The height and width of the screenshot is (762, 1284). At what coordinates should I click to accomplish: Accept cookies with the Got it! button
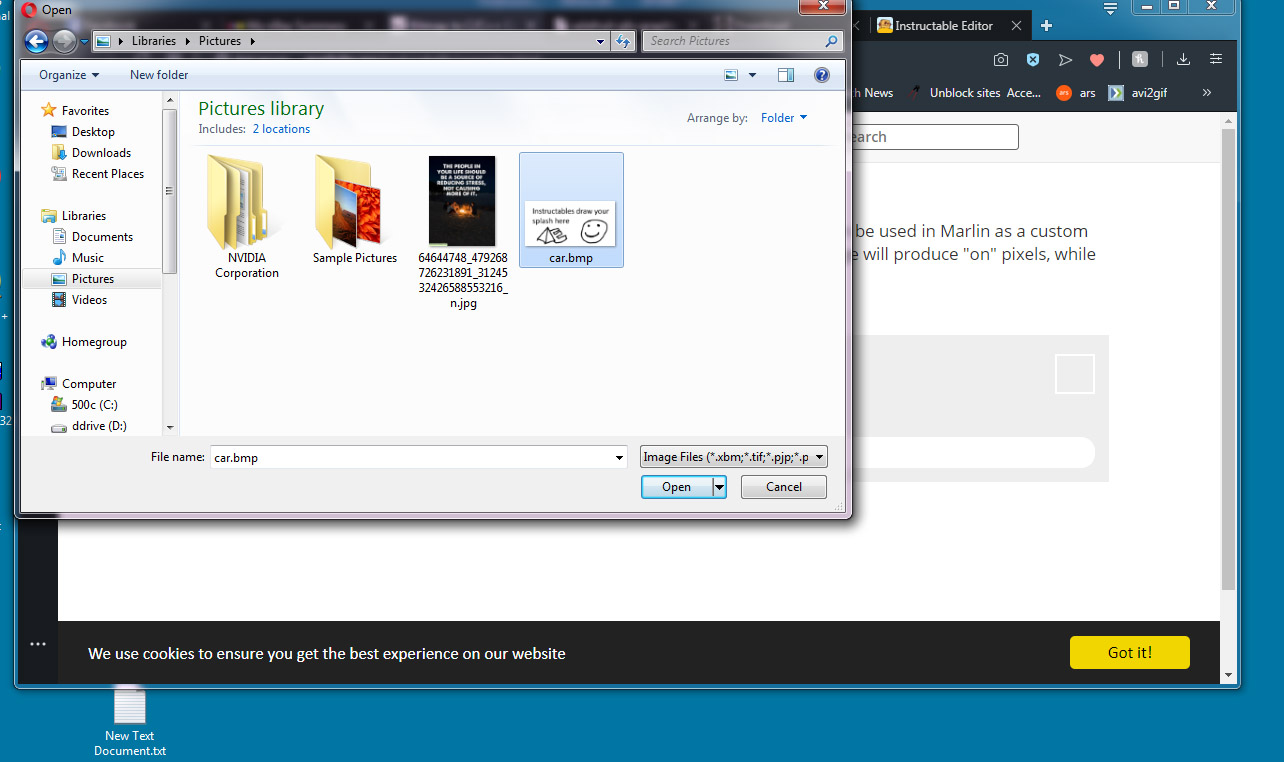click(1130, 653)
